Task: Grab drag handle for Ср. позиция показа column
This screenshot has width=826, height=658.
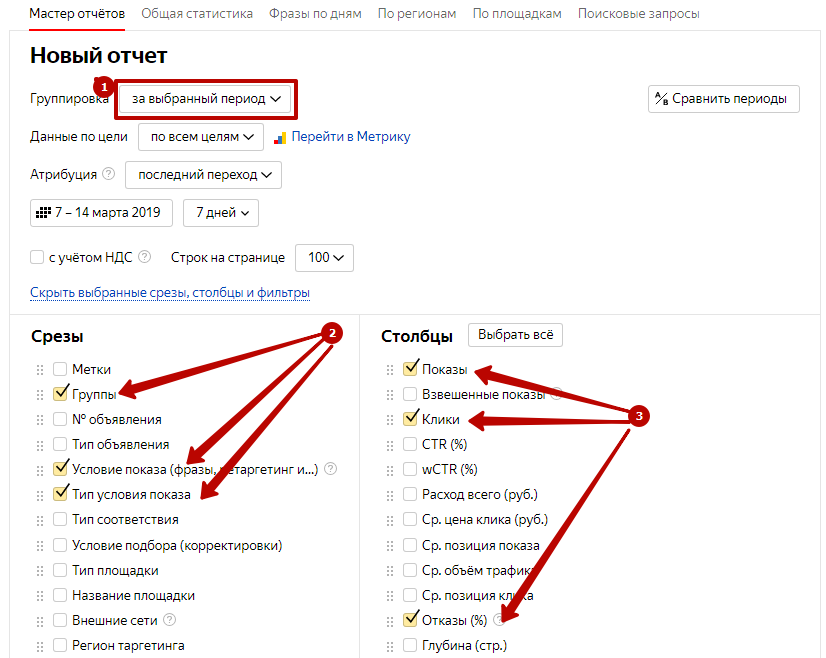Action: click(390, 546)
